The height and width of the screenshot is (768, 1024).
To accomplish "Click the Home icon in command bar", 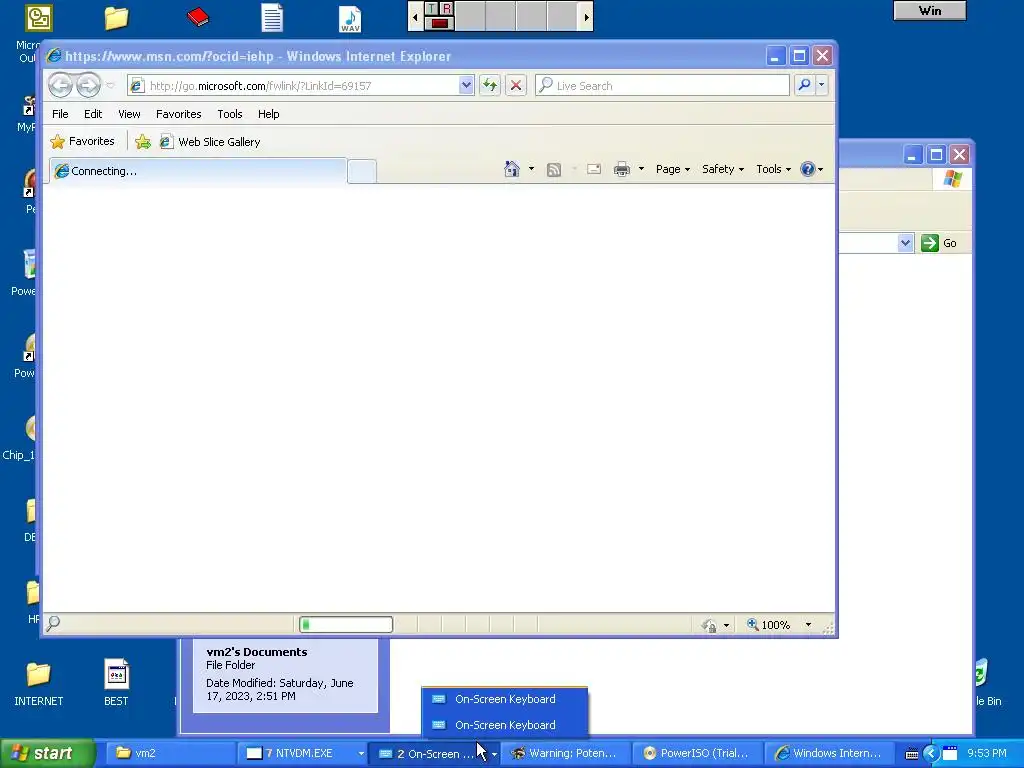I will click(512, 169).
